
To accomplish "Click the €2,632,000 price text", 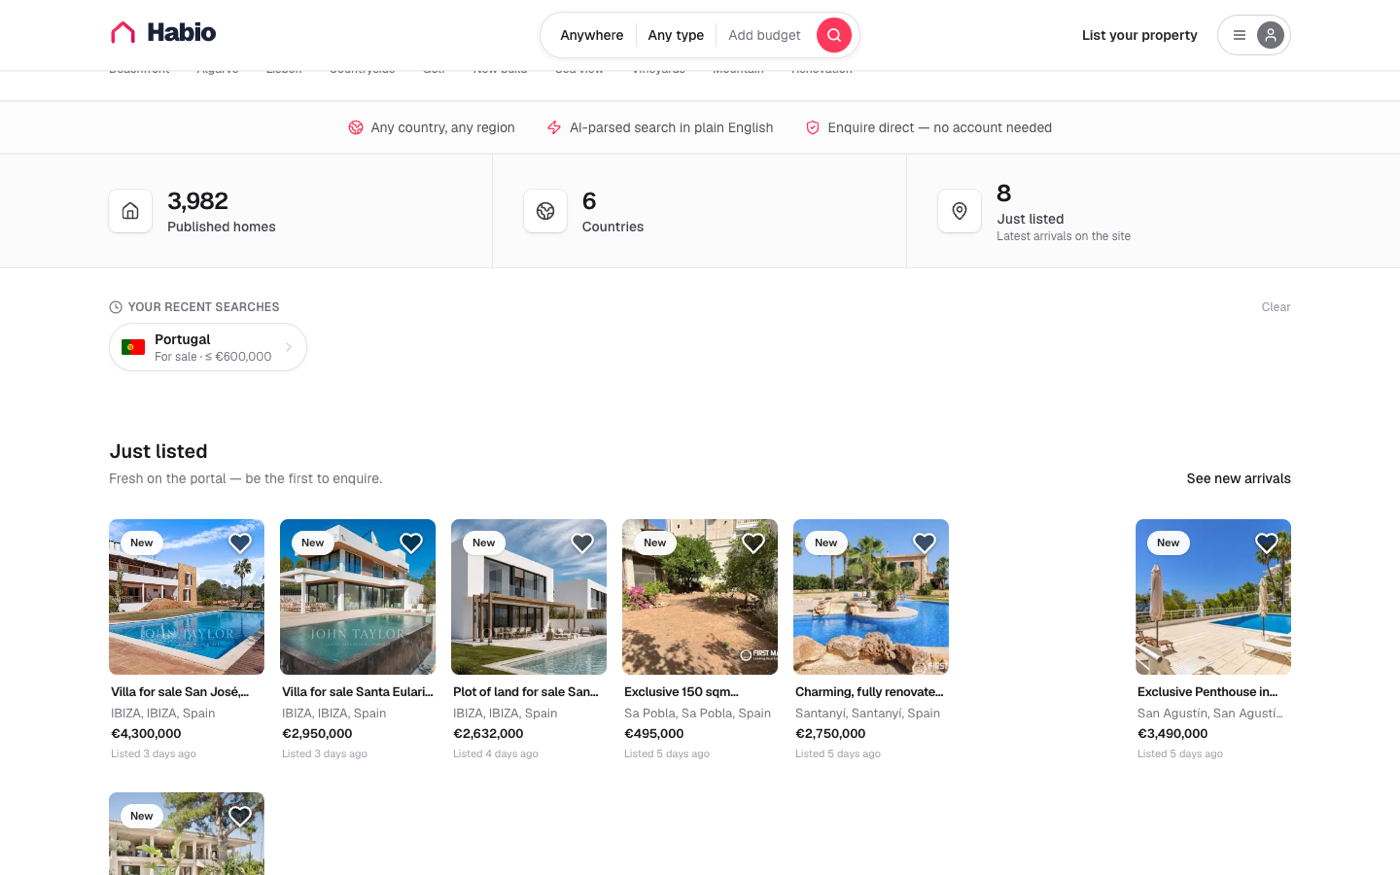I will click(x=488, y=733).
